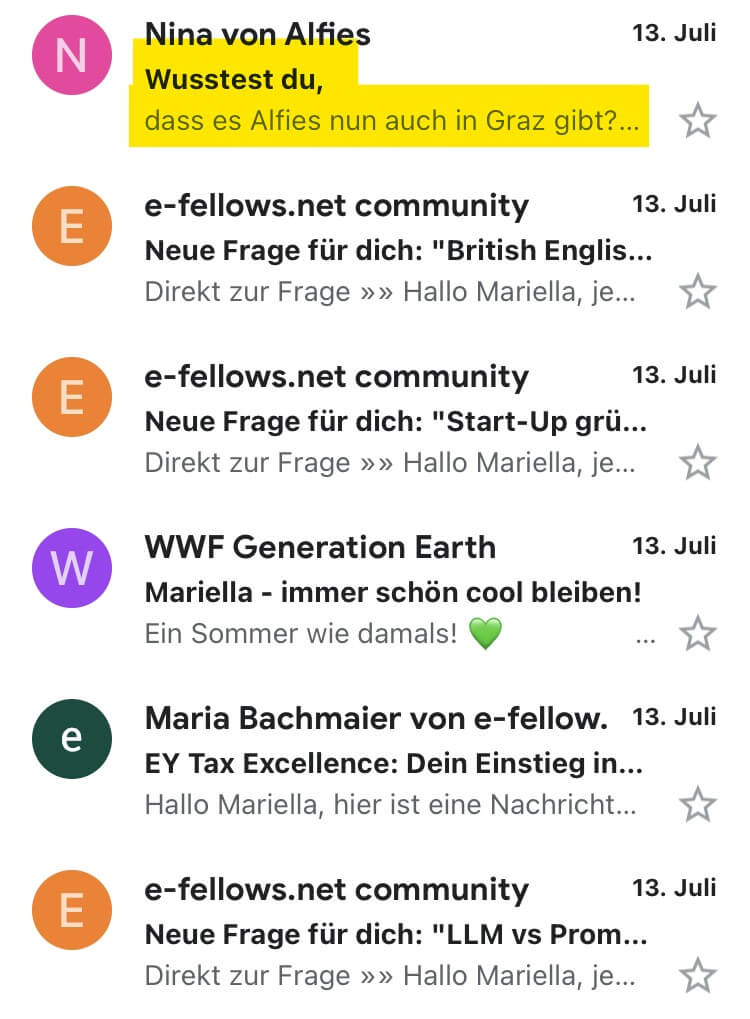Tap the orange E avatar beside the "Start-Up grü..." email

point(71,397)
